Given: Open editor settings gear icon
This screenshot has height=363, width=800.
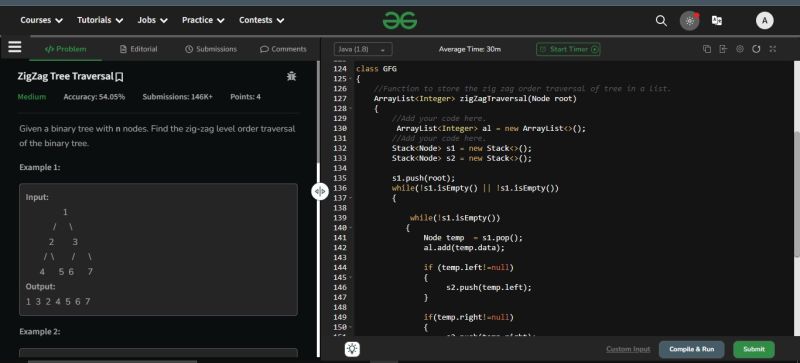Looking at the screenshot, I should click(740, 49).
